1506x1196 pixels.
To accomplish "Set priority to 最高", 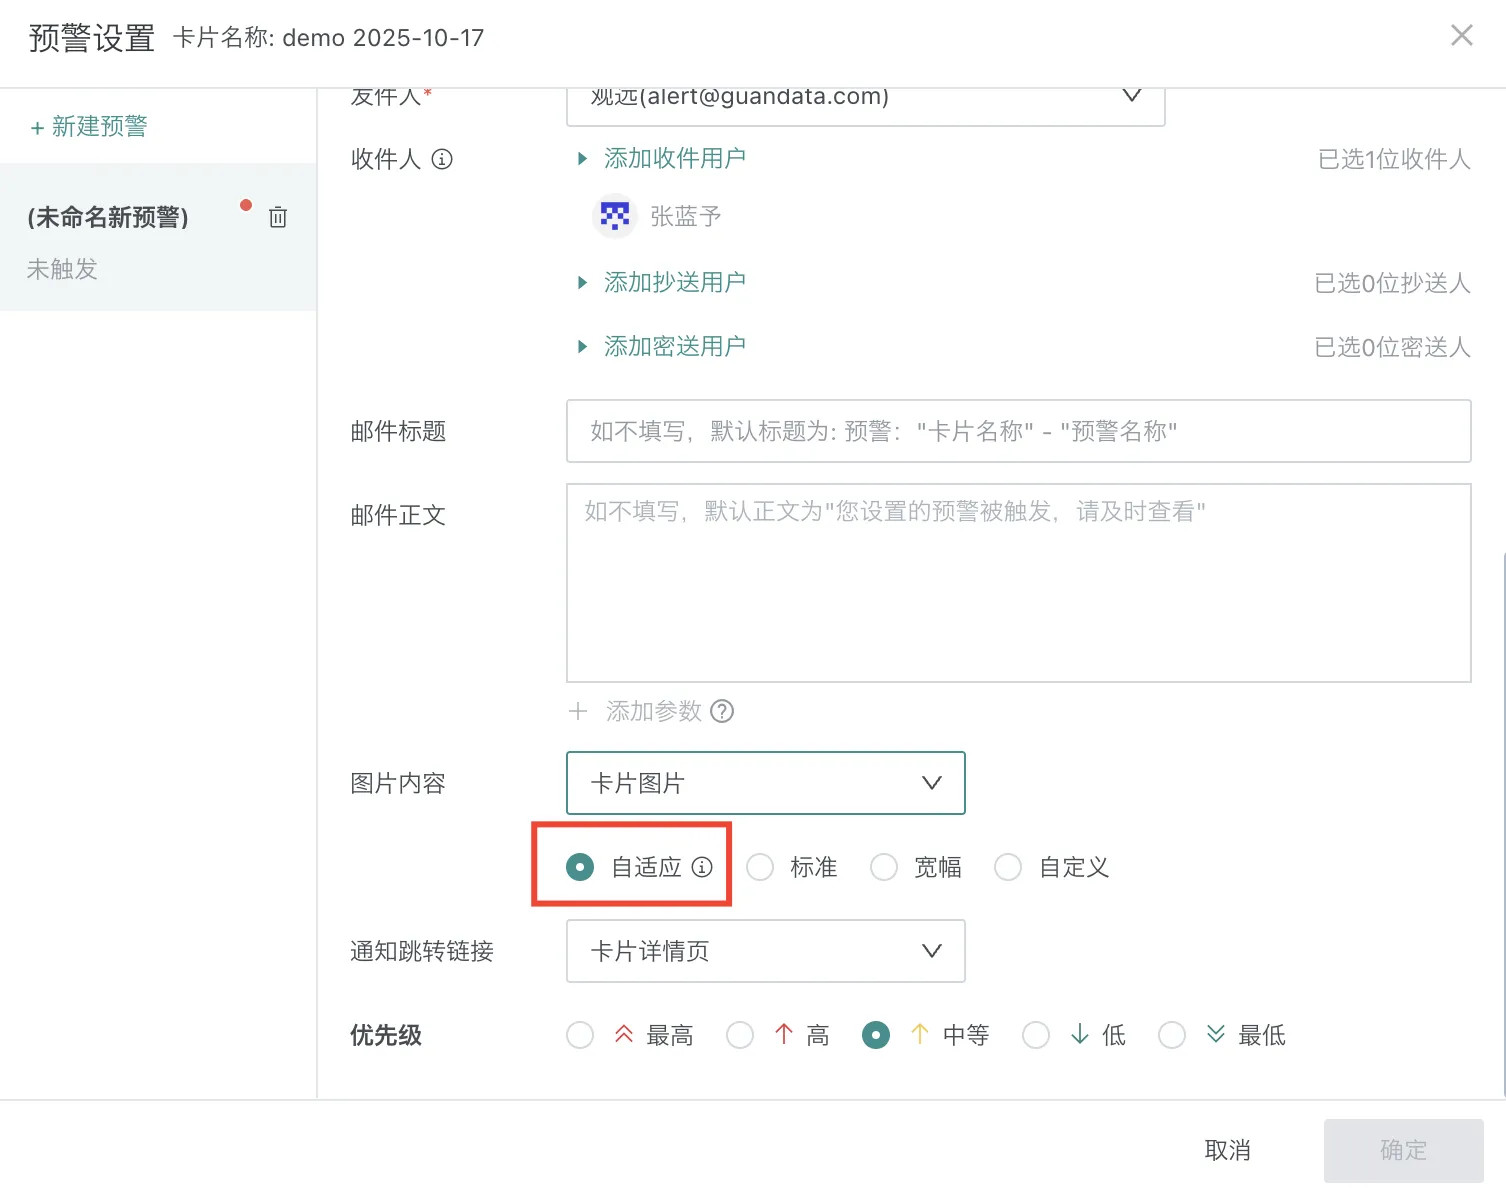I will tap(580, 1035).
